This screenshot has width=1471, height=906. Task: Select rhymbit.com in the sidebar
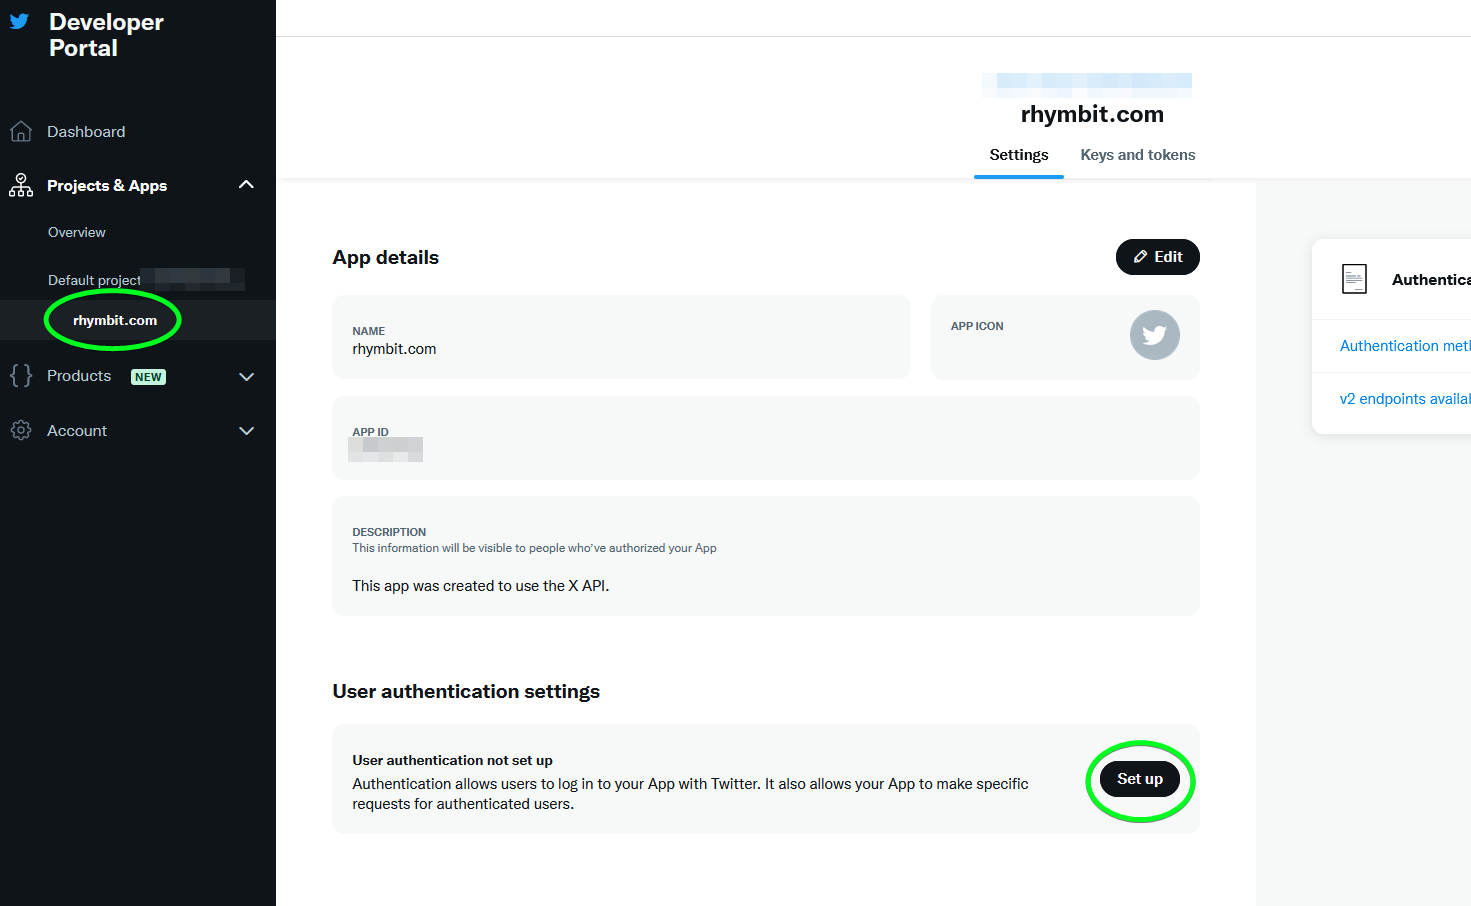tap(112, 320)
